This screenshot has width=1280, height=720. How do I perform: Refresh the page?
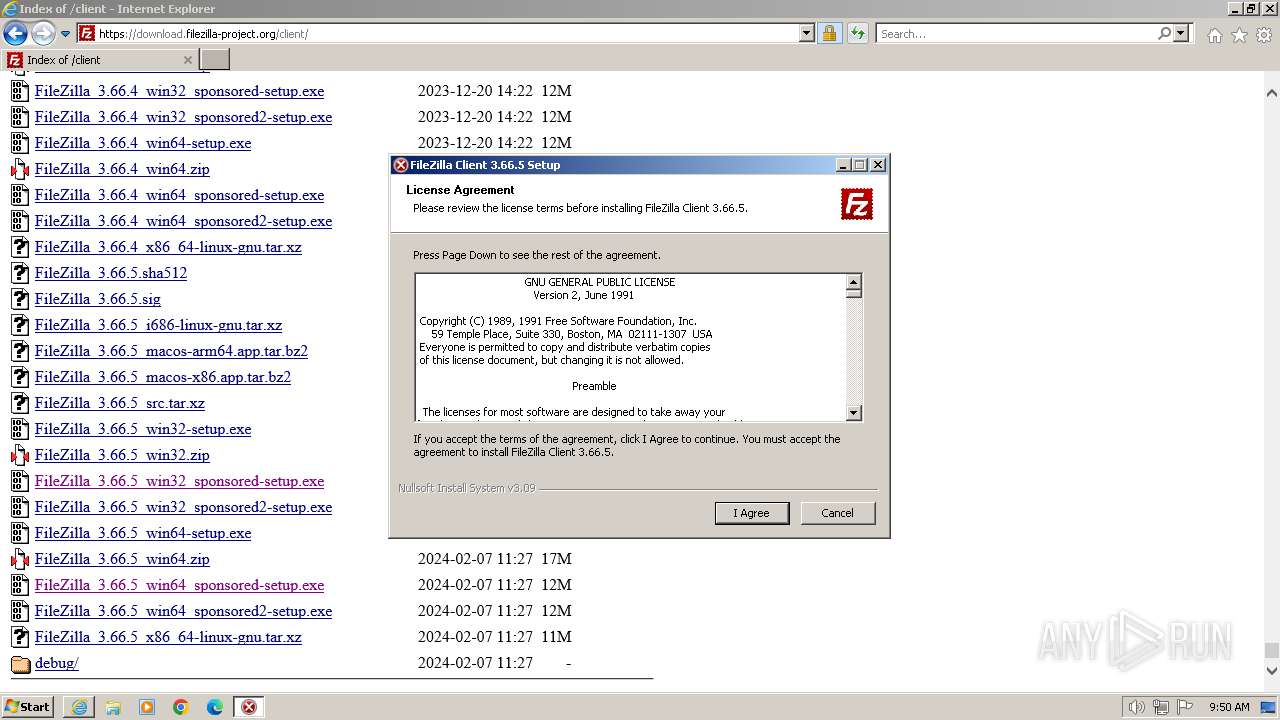tap(857, 33)
